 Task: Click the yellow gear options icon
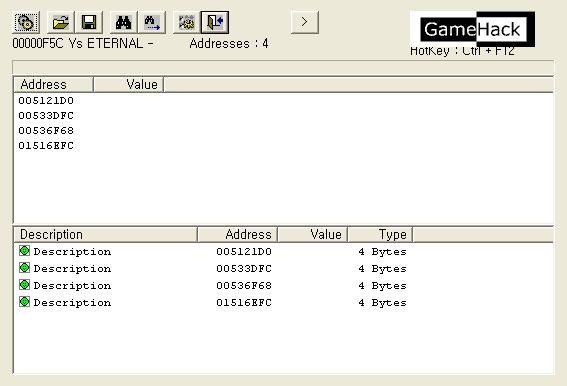pyautogui.click(x=187, y=22)
